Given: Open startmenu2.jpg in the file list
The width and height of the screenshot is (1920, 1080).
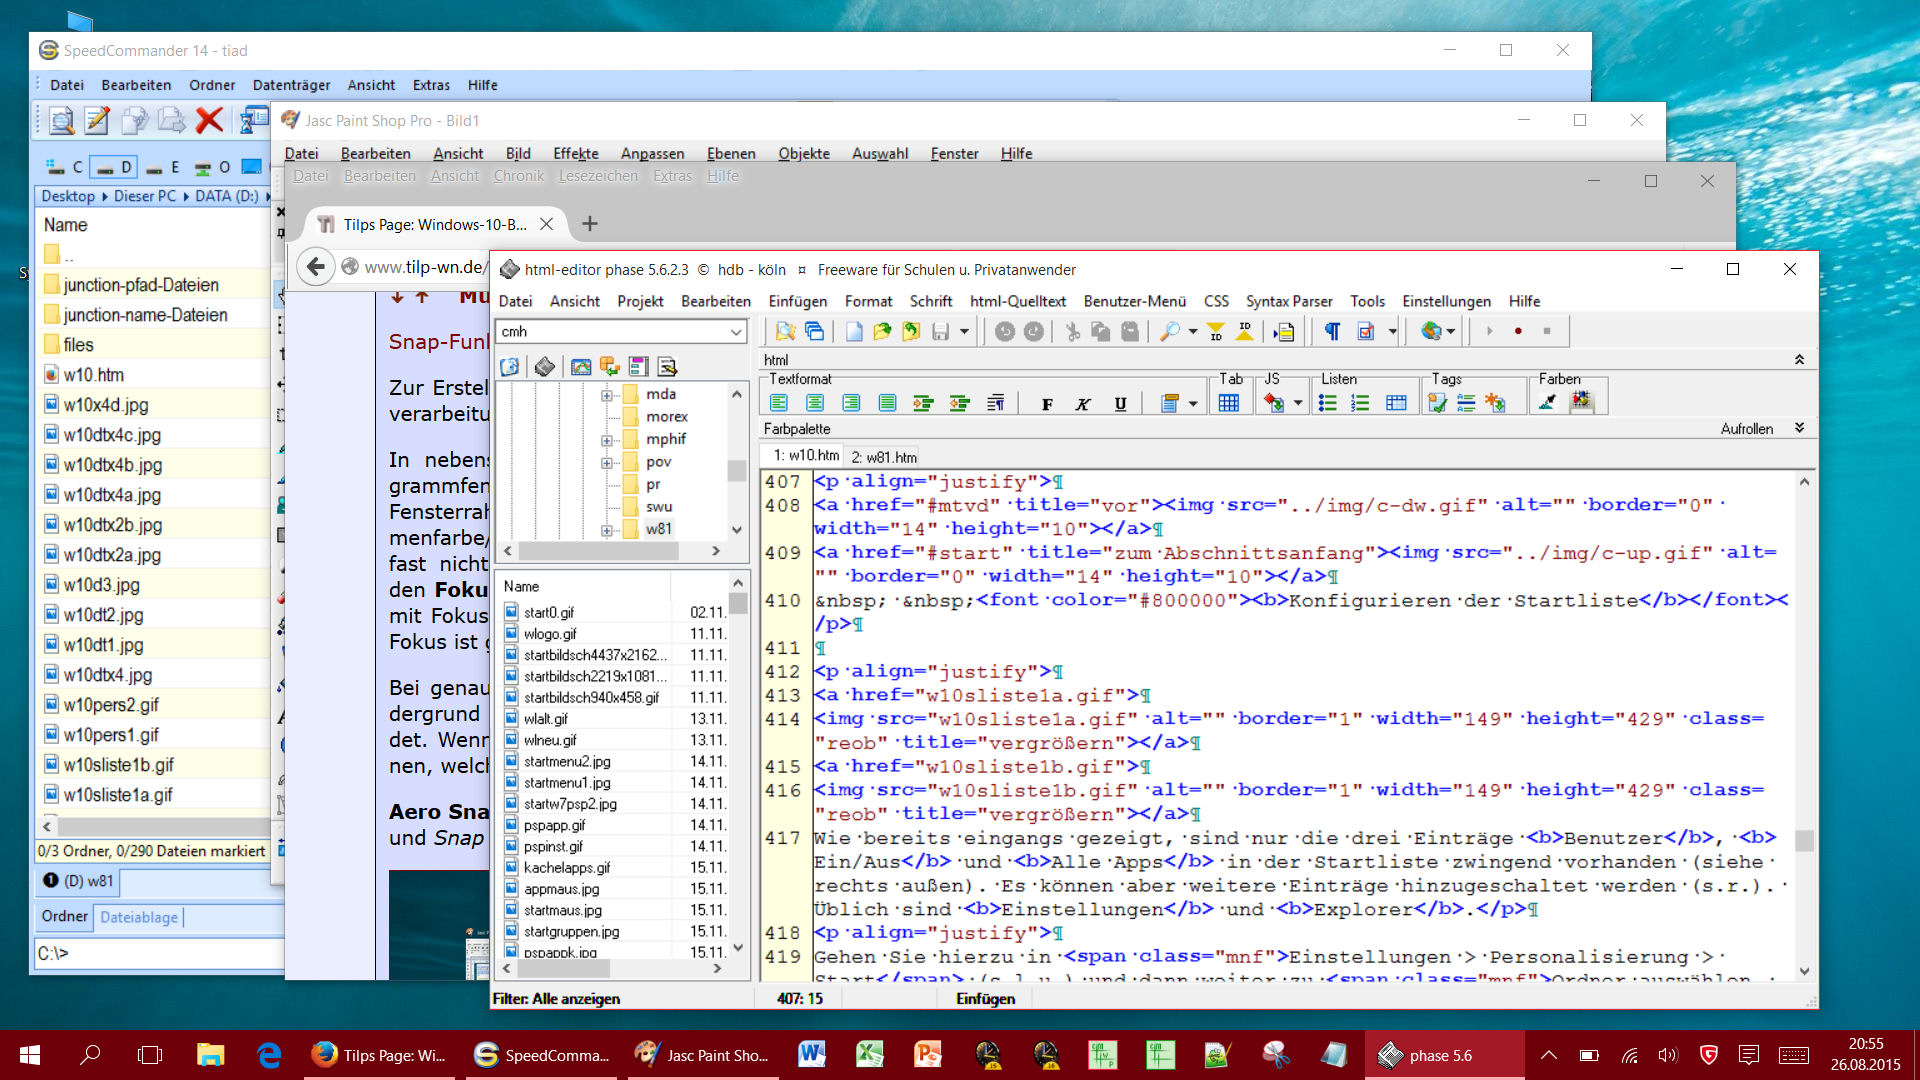Looking at the screenshot, I should point(566,761).
